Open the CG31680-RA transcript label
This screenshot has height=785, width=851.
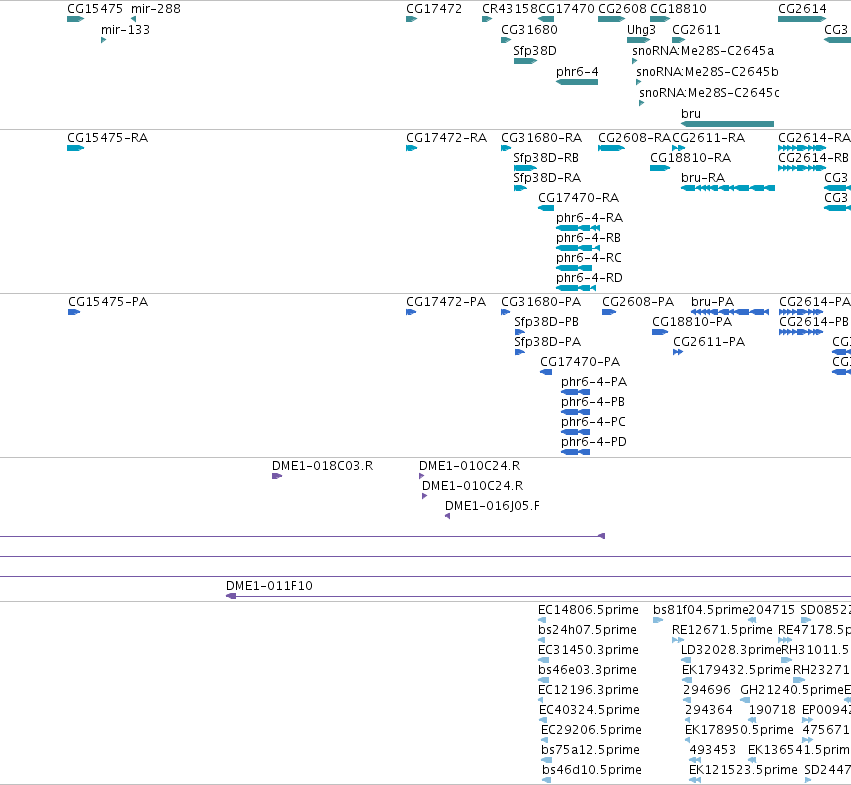click(x=542, y=138)
